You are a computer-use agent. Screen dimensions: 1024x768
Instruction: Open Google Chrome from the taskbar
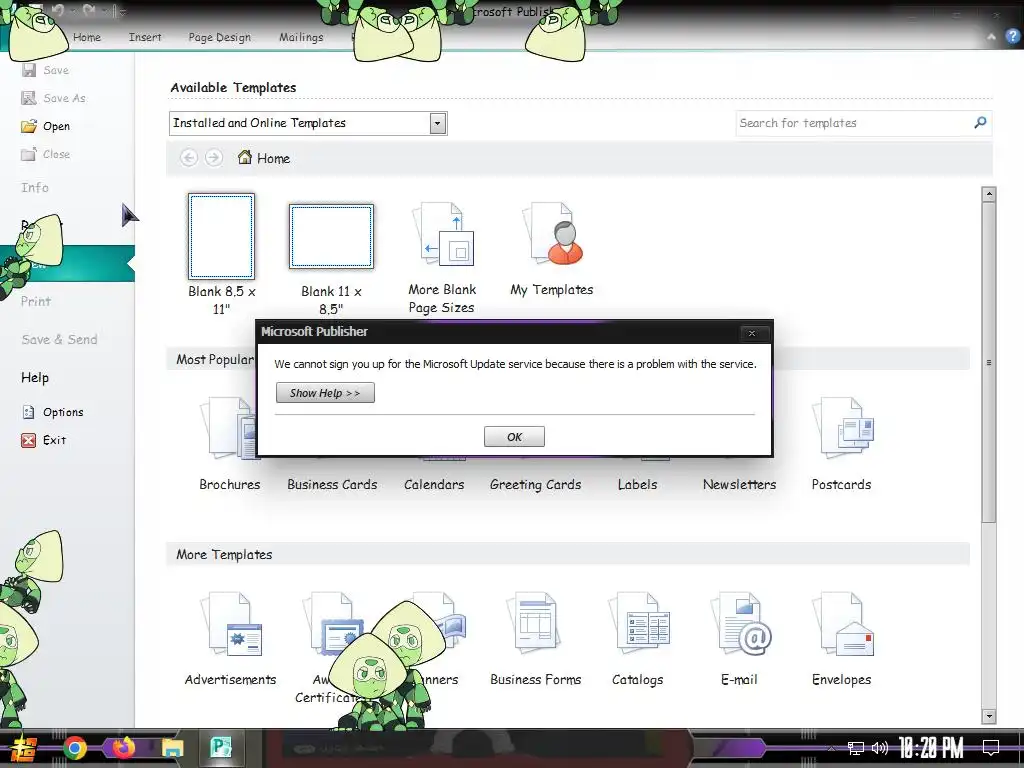point(74,748)
